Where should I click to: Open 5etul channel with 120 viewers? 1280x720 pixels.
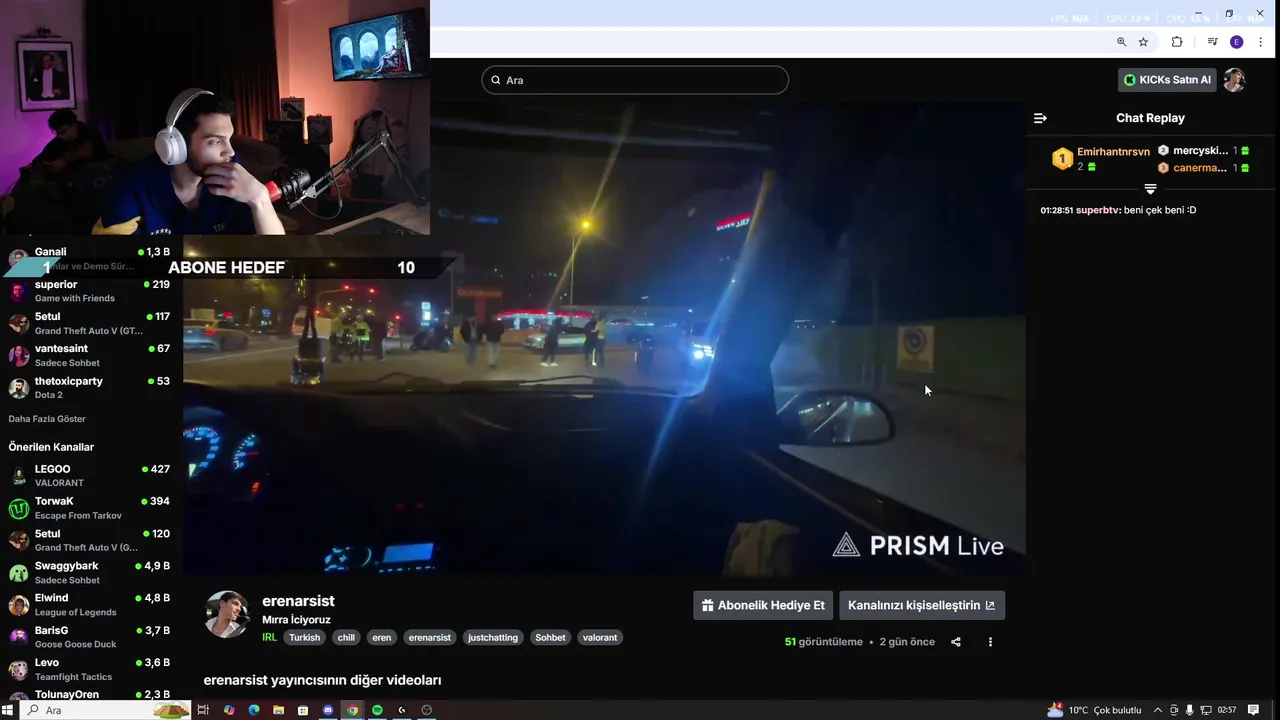point(90,540)
